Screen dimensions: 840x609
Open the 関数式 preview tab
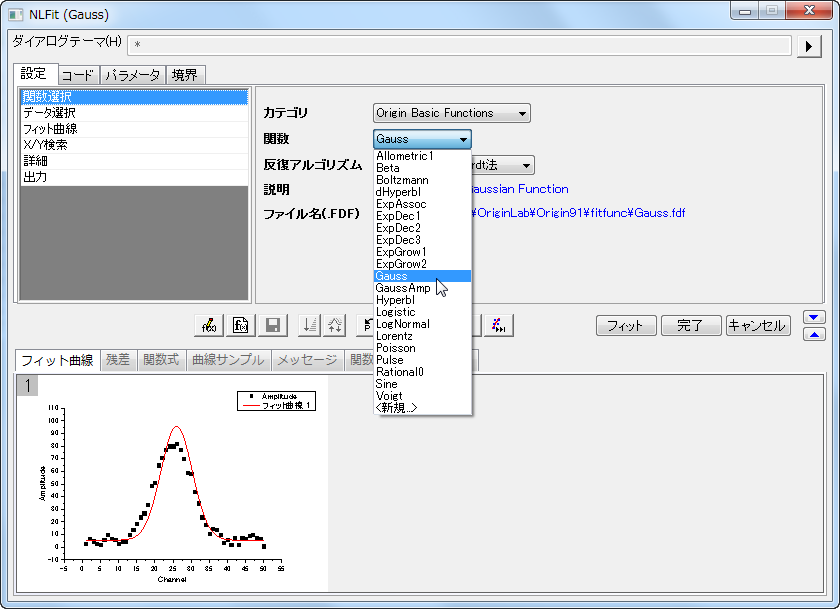click(161, 360)
